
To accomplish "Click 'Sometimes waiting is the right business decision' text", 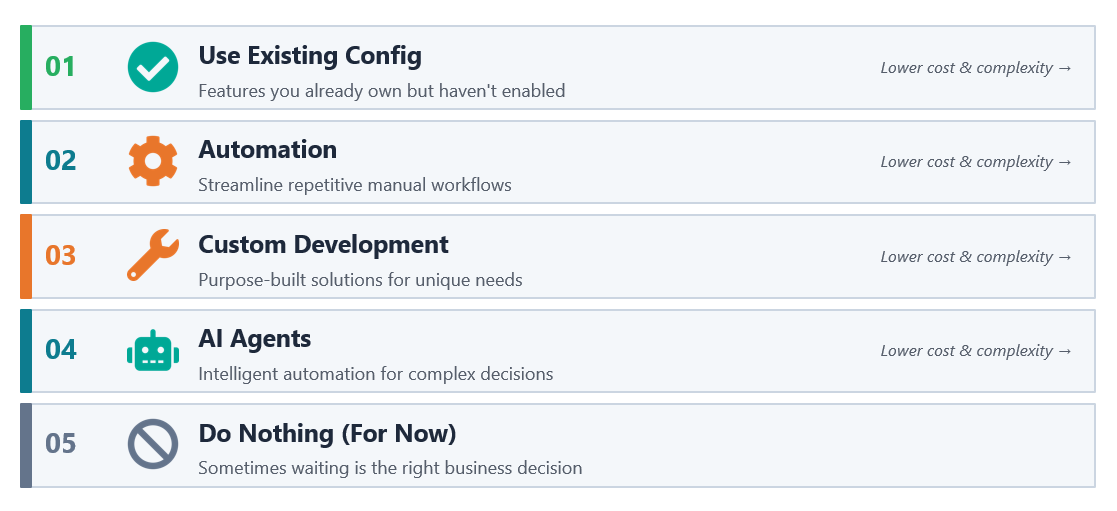I will tap(390, 468).
